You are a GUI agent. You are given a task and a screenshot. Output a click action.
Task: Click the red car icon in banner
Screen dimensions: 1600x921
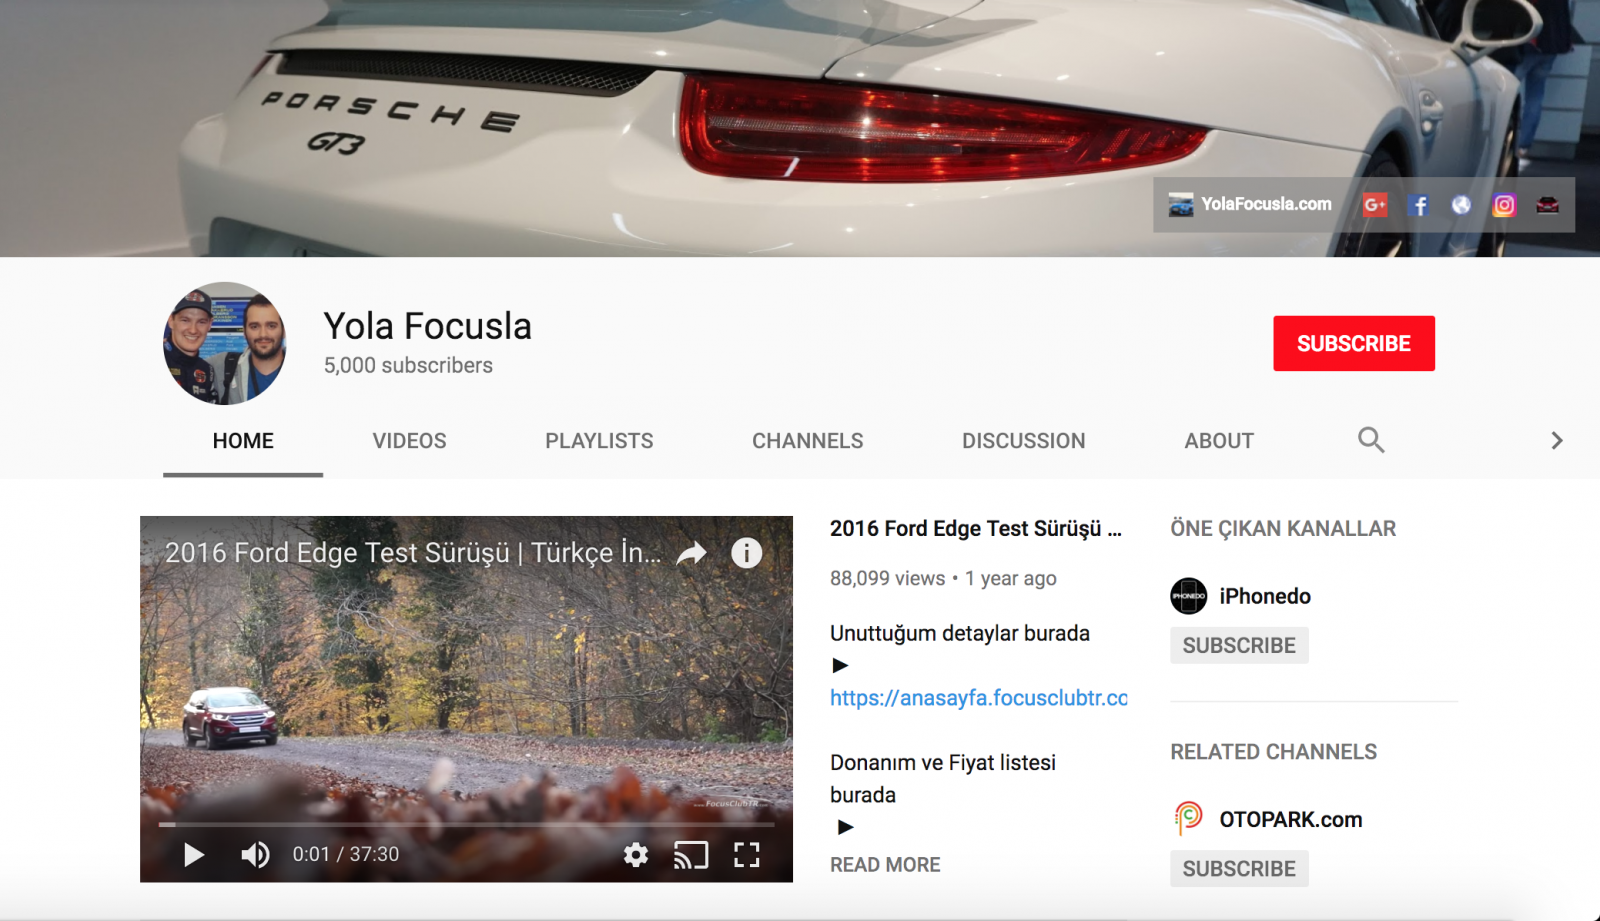[1547, 205]
